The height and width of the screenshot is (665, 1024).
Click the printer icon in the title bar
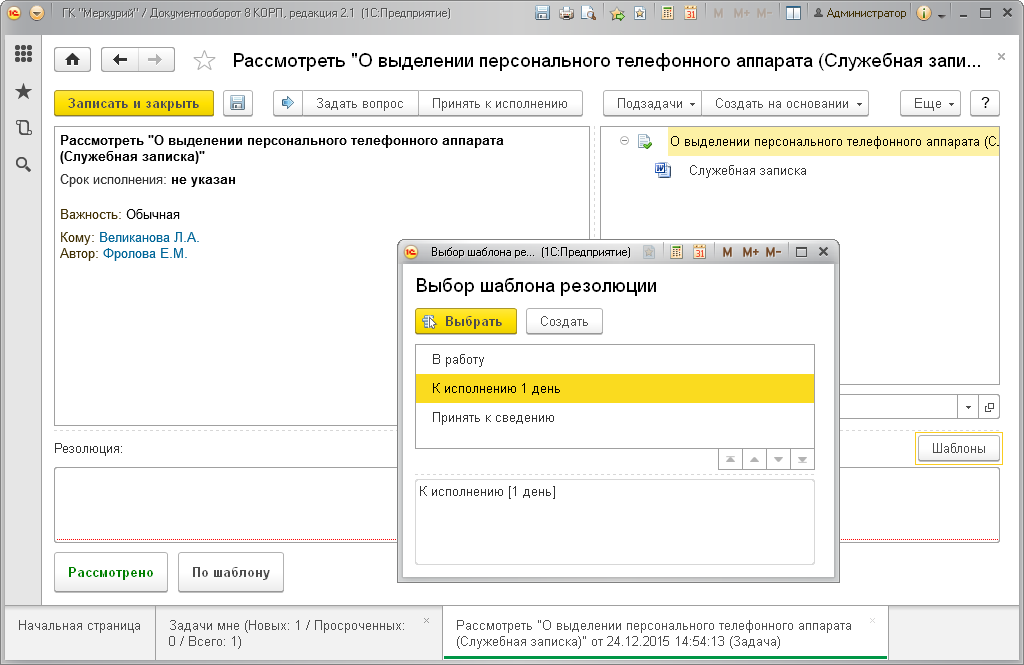pos(566,13)
